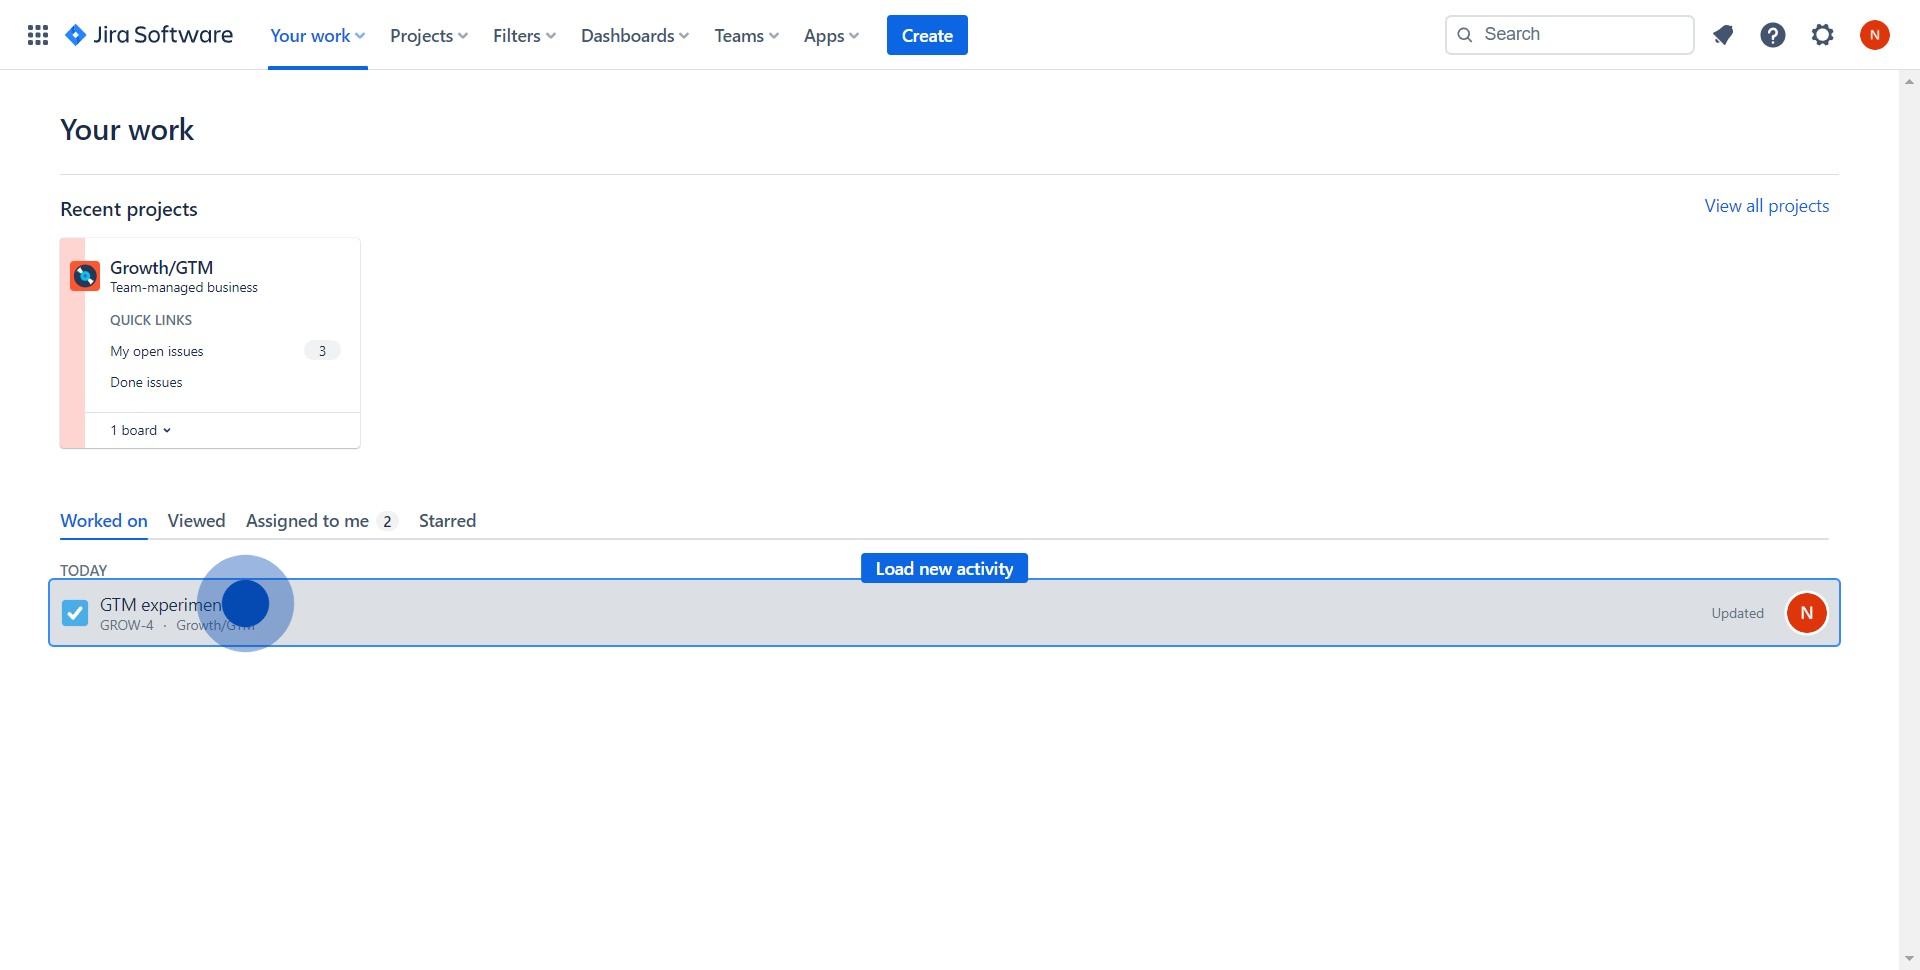The image size is (1920, 970).
Task: Open the Starred tab
Action: click(x=447, y=521)
